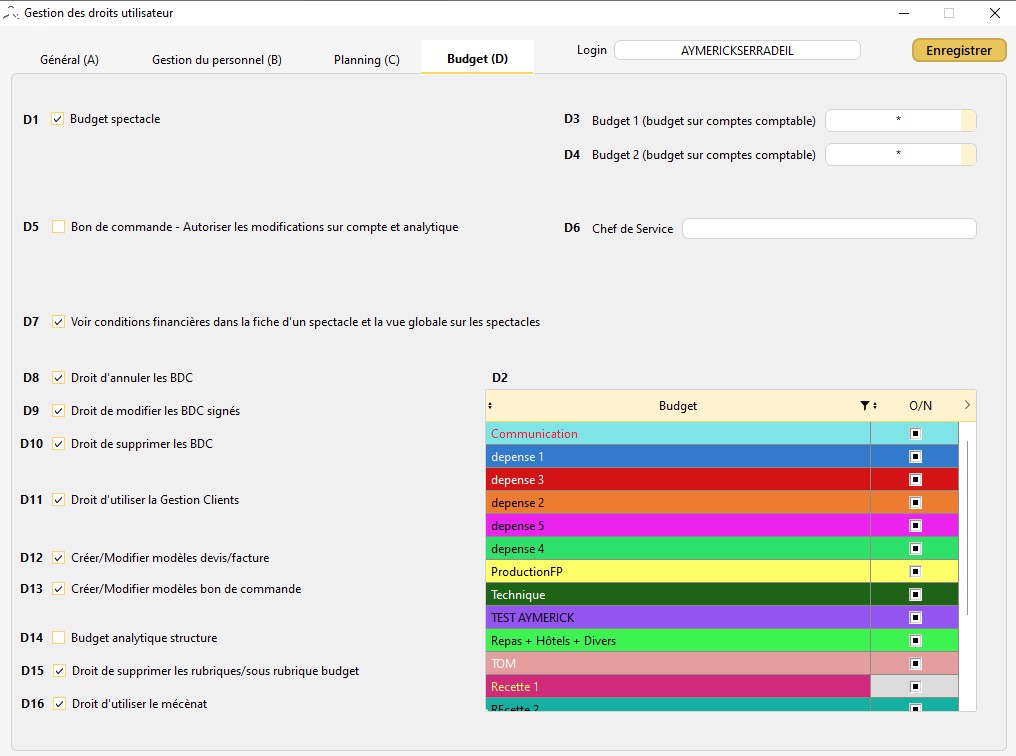Open the Budget 2 dropdown field
The height and width of the screenshot is (756, 1016).
pyautogui.click(x=899, y=155)
